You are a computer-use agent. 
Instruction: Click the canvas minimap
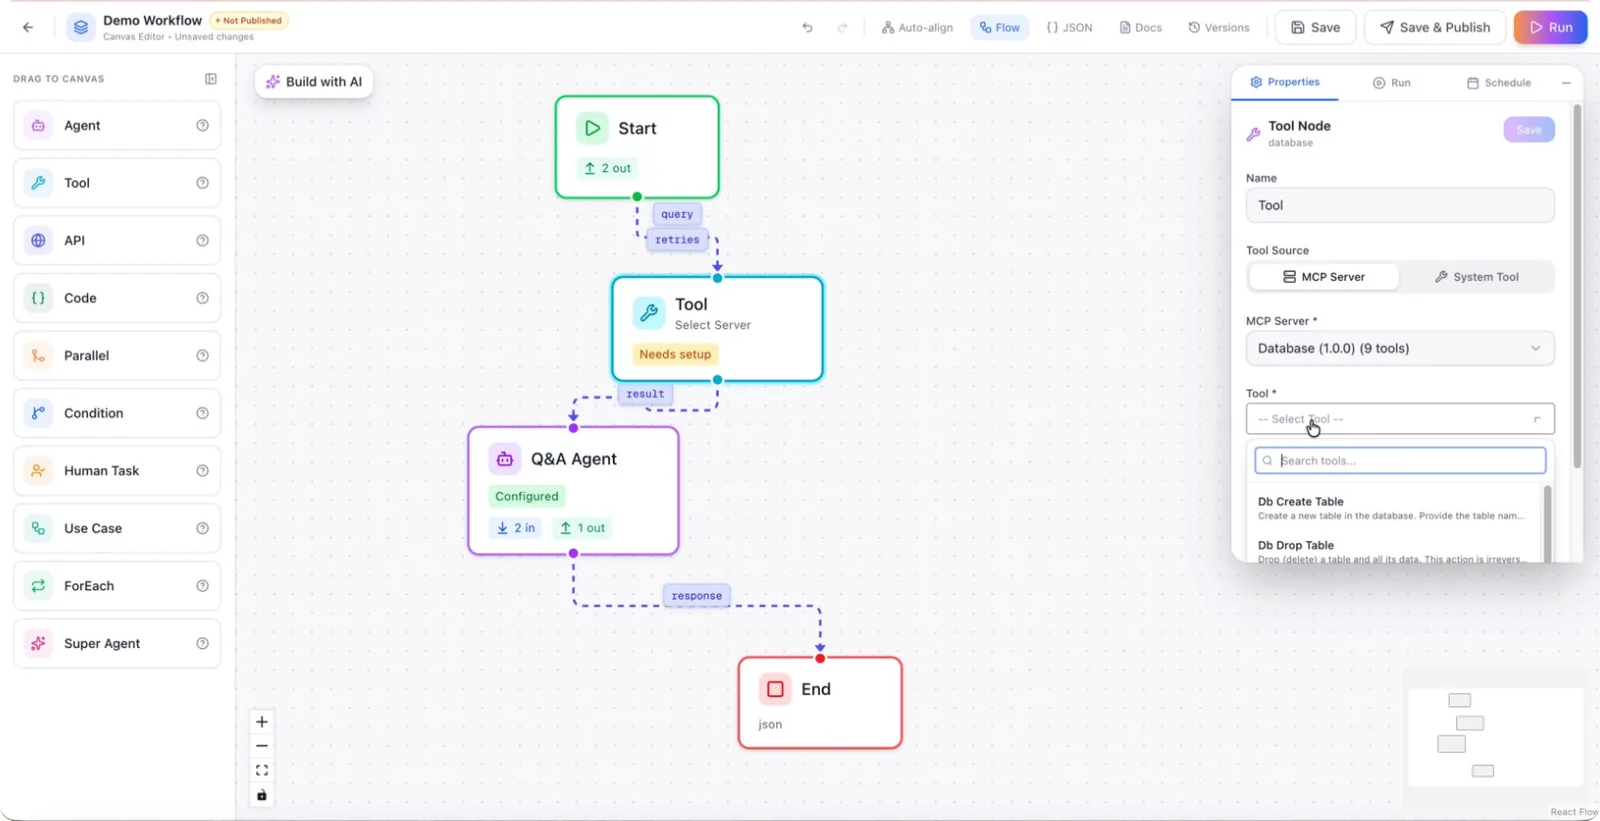(x=1495, y=736)
